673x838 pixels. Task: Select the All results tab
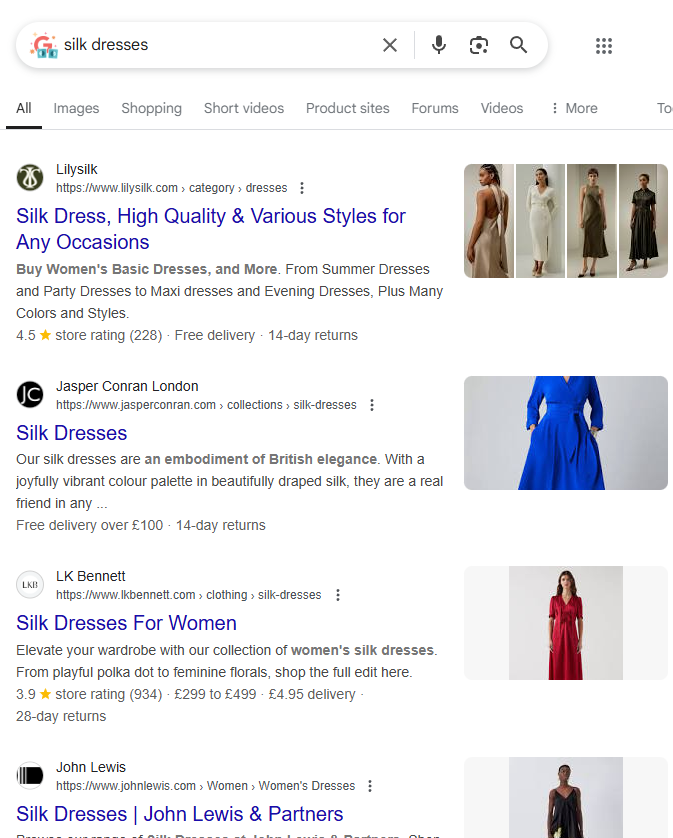(x=24, y=108)
